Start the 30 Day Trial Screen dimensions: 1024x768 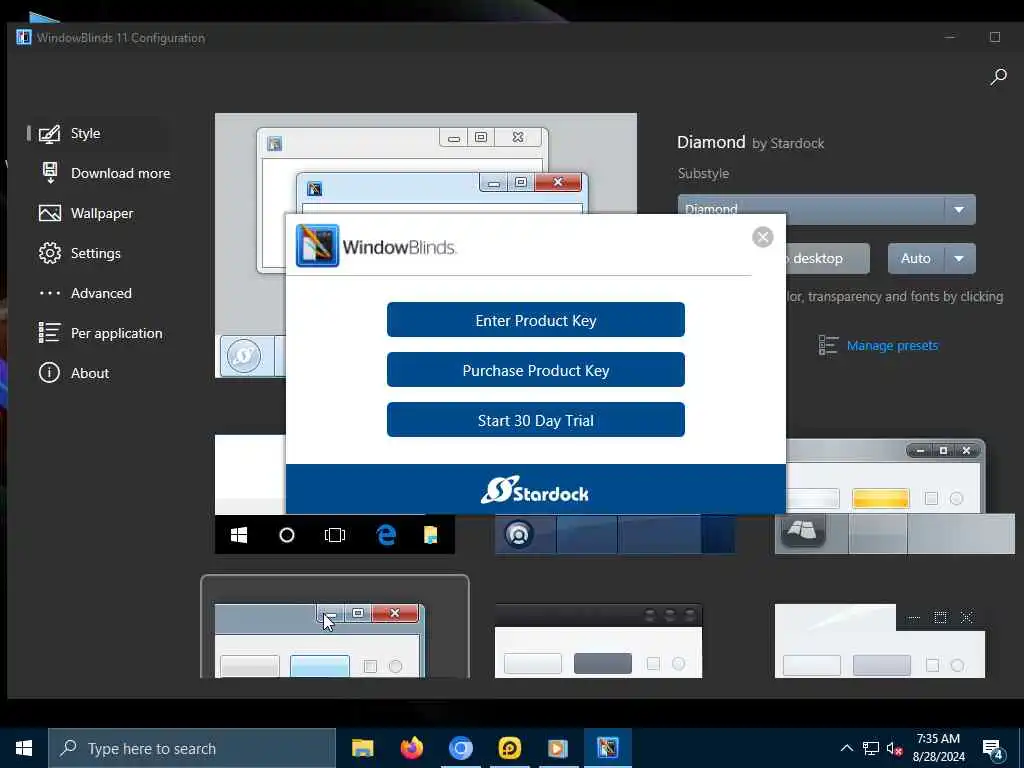[x=536, y=420]
